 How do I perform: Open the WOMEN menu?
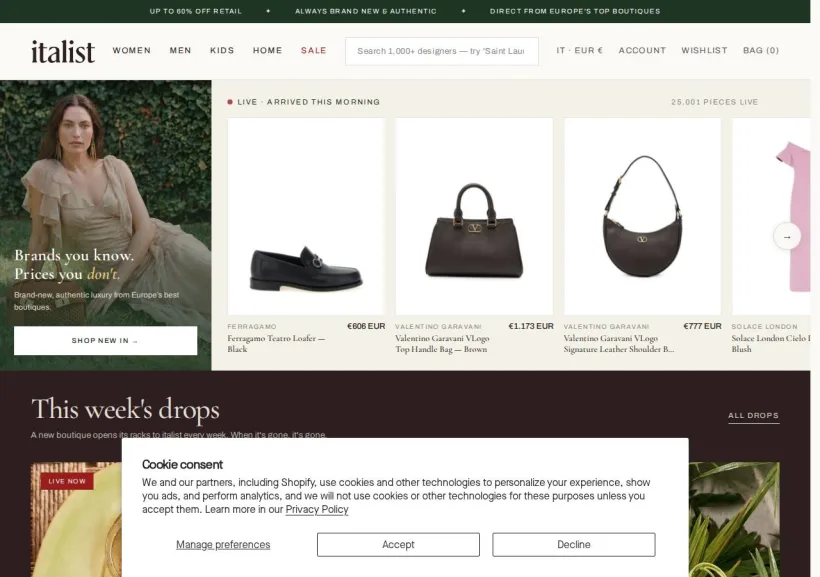pyautogui.click(x=132, y=51)
